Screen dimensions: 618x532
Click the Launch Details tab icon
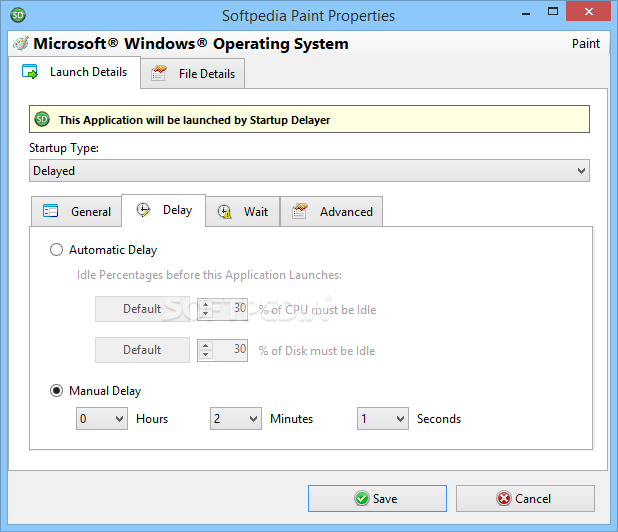[30, 72]
